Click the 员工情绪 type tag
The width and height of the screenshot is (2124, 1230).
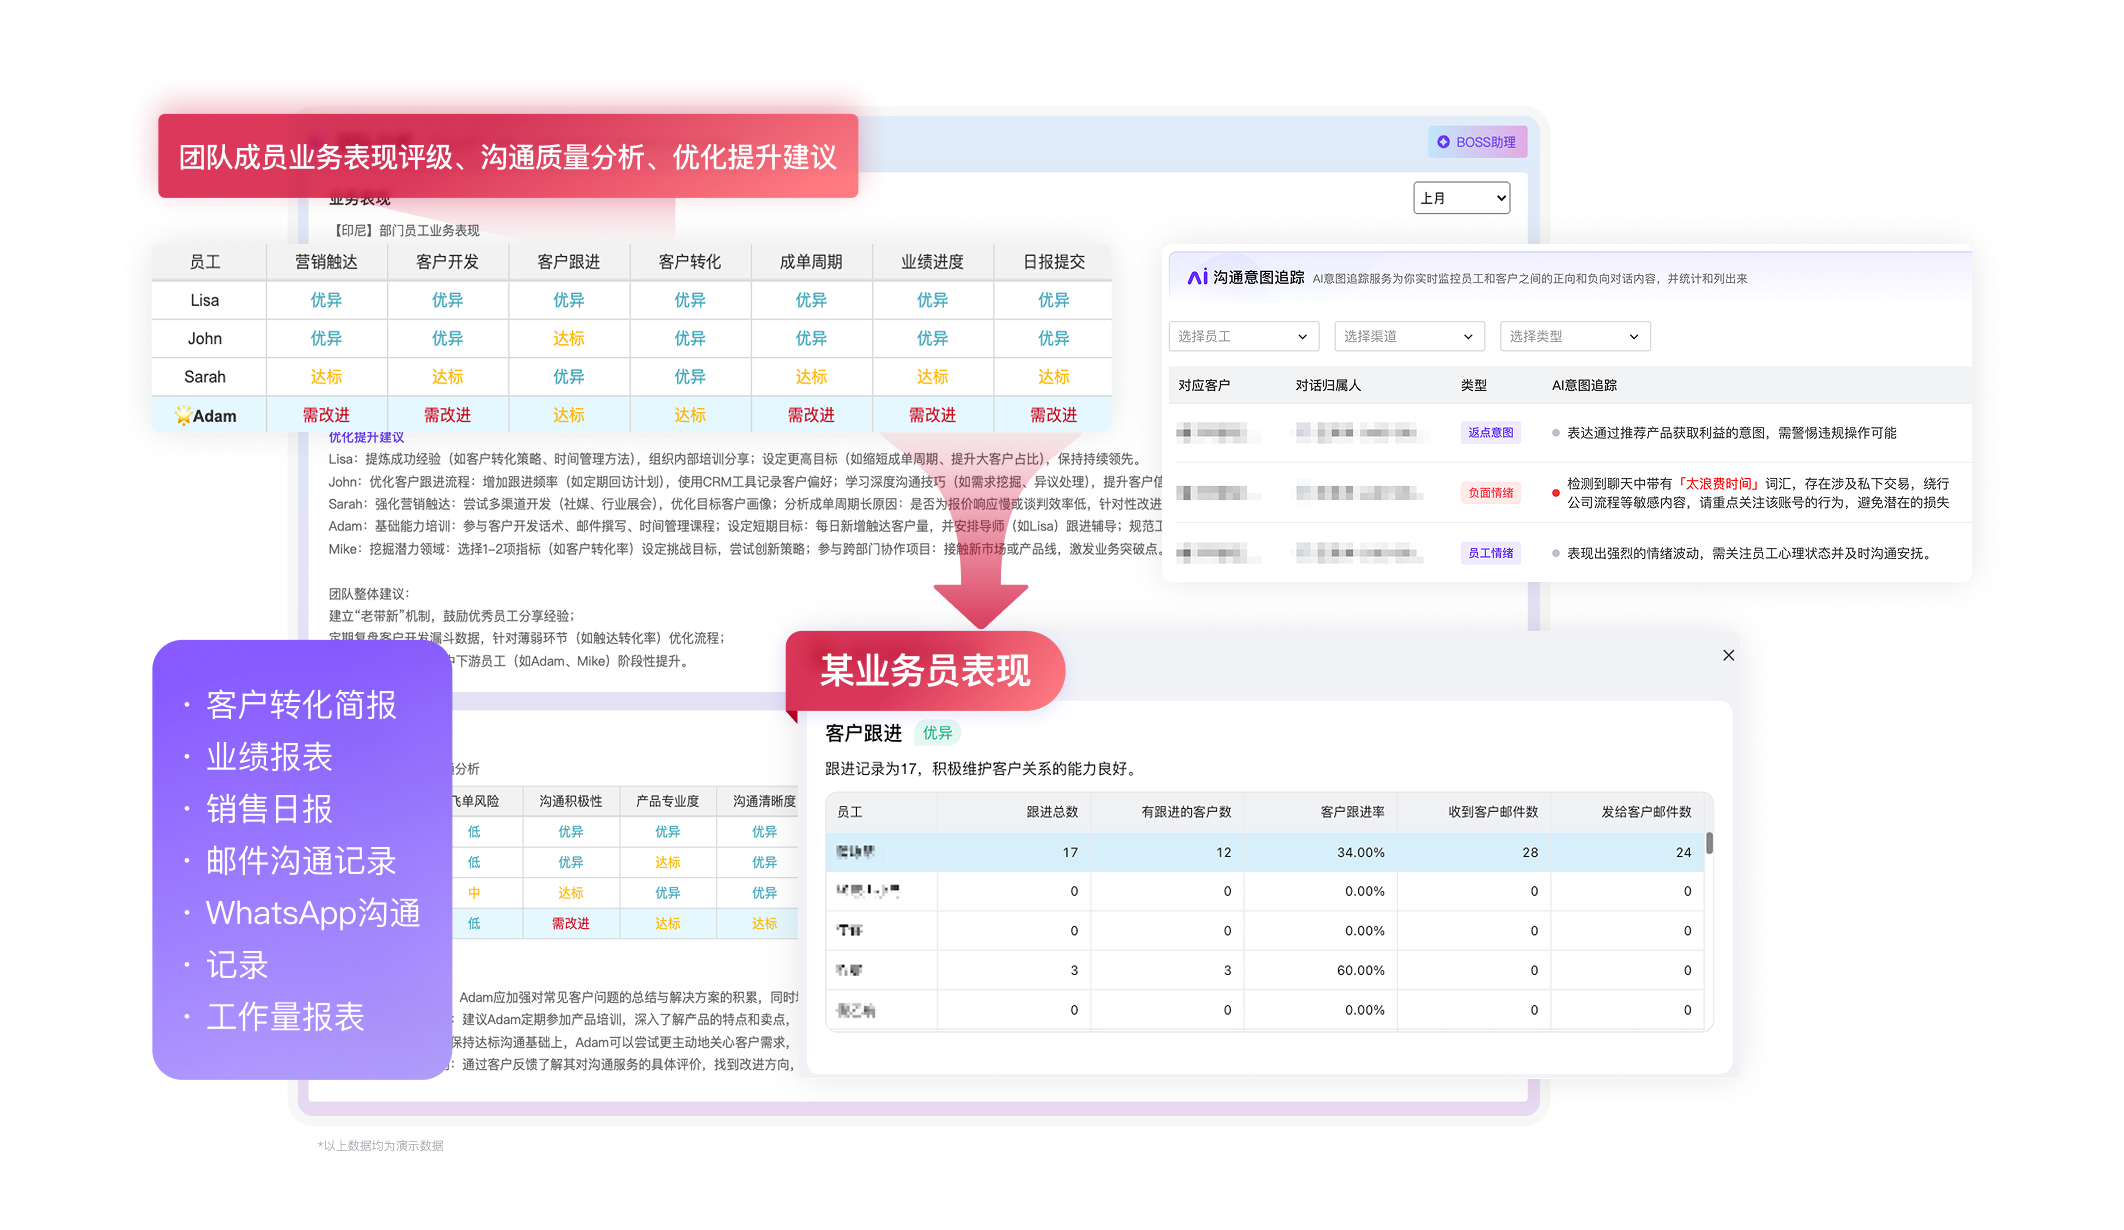point(1490,553)
